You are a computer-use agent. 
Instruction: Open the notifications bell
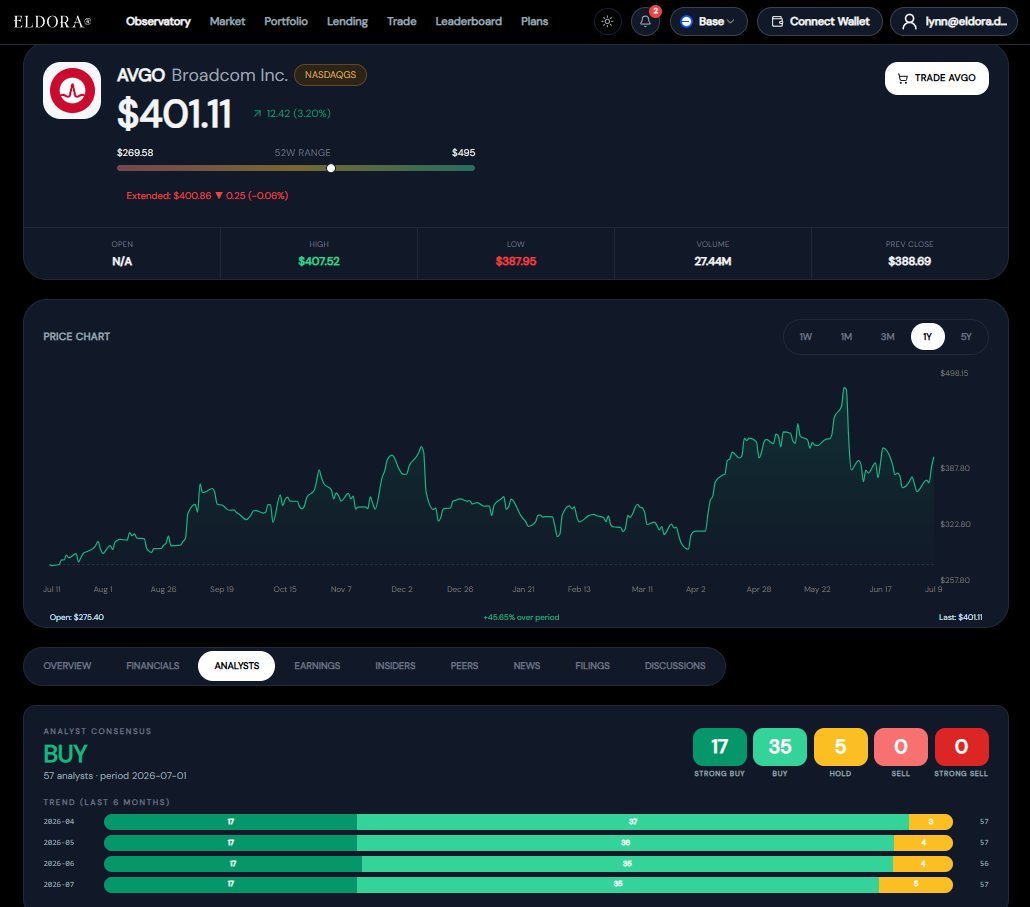[x=645, y=22]
